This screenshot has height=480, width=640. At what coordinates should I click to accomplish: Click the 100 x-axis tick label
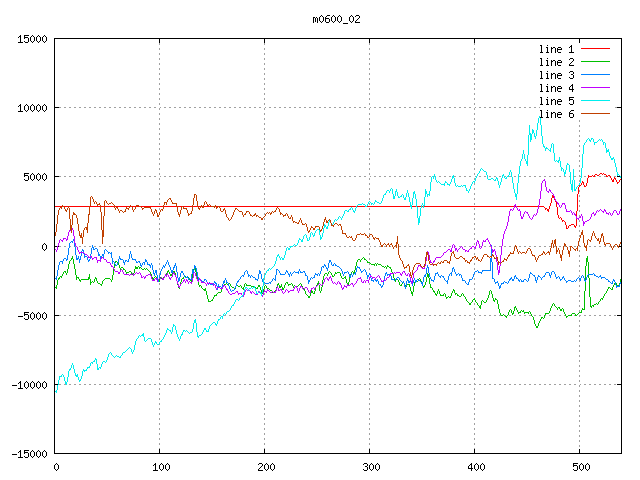coord(160,467)
